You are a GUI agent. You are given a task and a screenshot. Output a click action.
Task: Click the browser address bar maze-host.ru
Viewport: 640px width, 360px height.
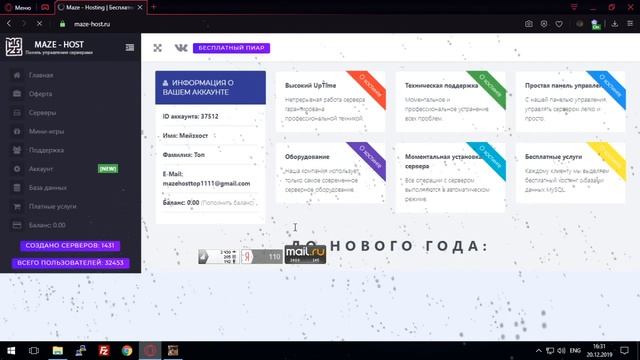pos(92,24)
